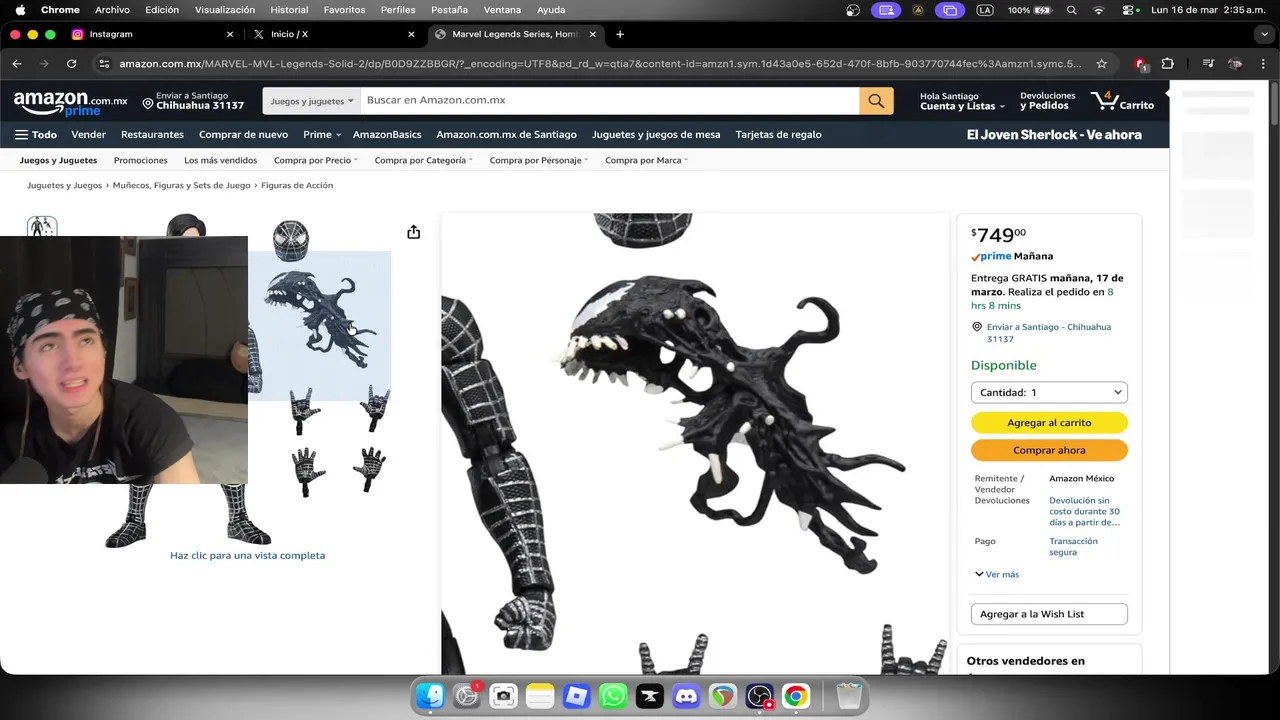Click the address bar URL
Image resolution: width=1280 pixels, height=720 pixels.
[600, 63]
